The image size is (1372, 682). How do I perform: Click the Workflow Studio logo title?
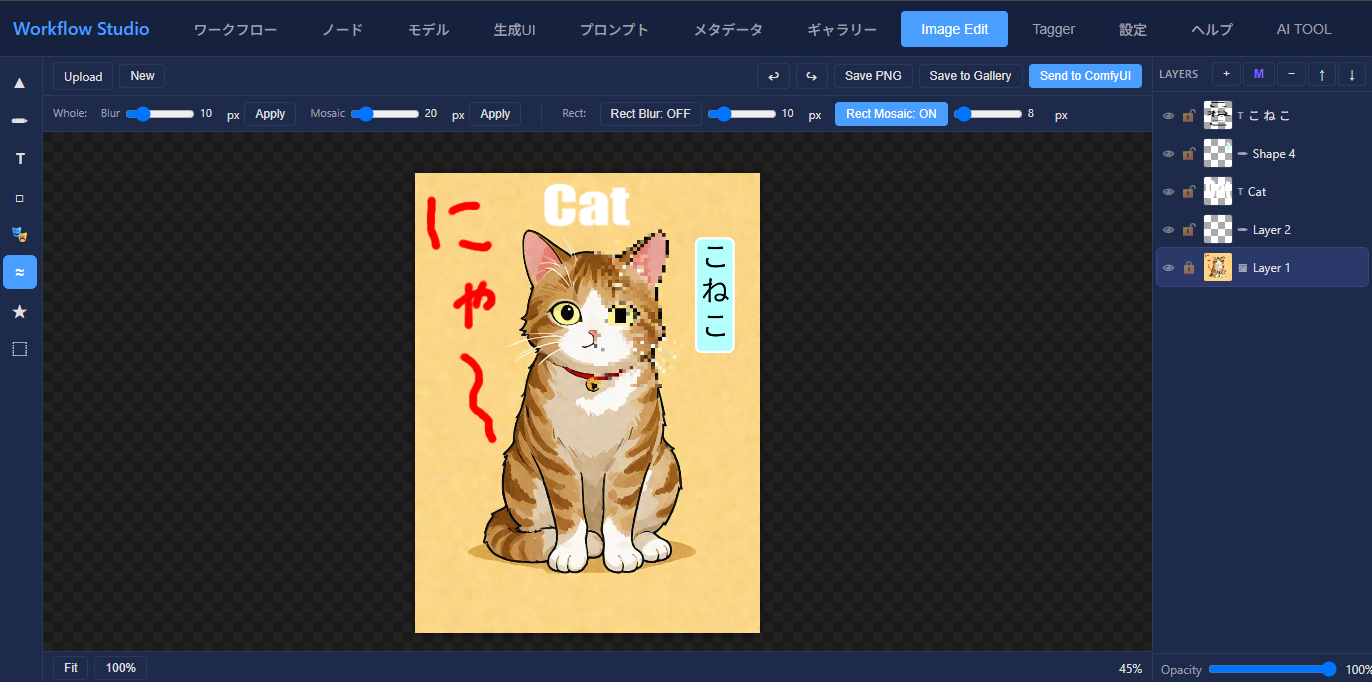coord(81,29)
